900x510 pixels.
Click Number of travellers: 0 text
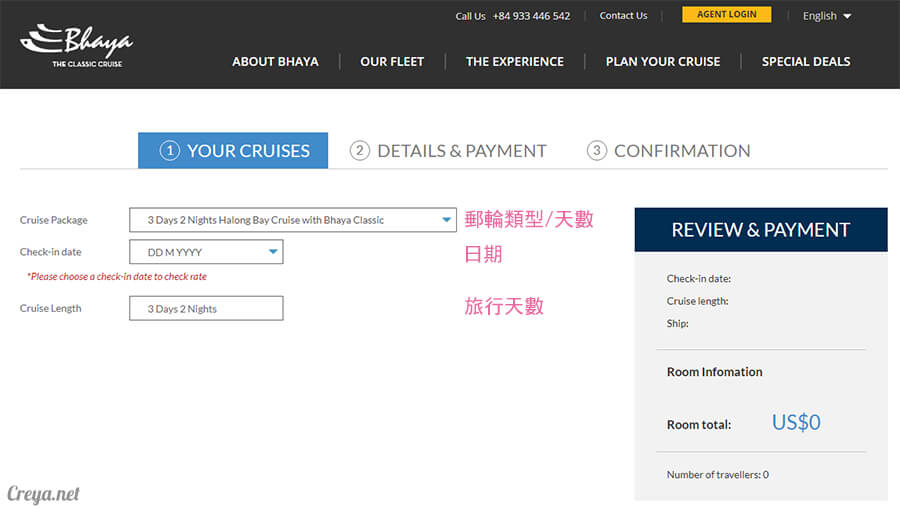pos(717,474)
